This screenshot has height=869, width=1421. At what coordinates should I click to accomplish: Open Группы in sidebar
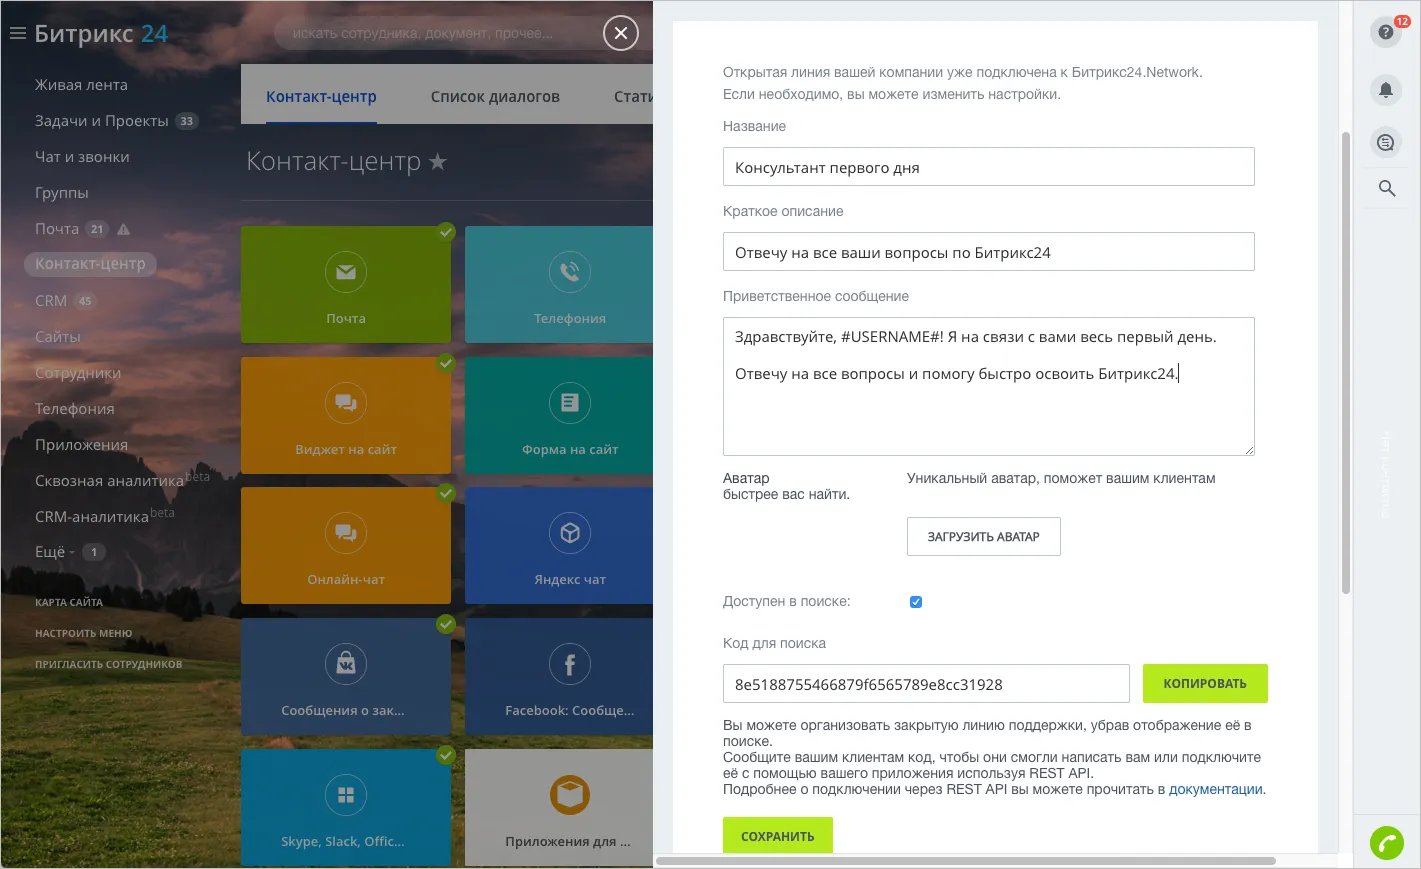tap(62, 193)
